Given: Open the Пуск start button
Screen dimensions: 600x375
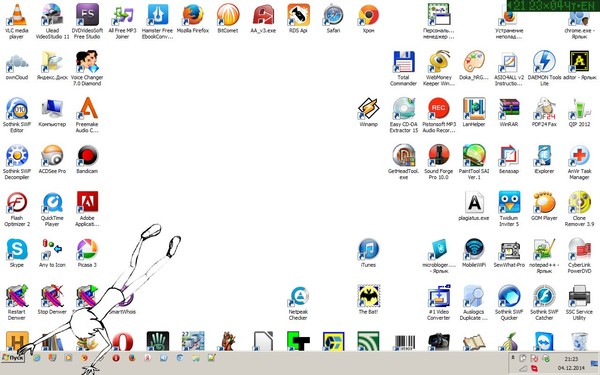Looking at the screenshot, I should (x=13, y=358).
